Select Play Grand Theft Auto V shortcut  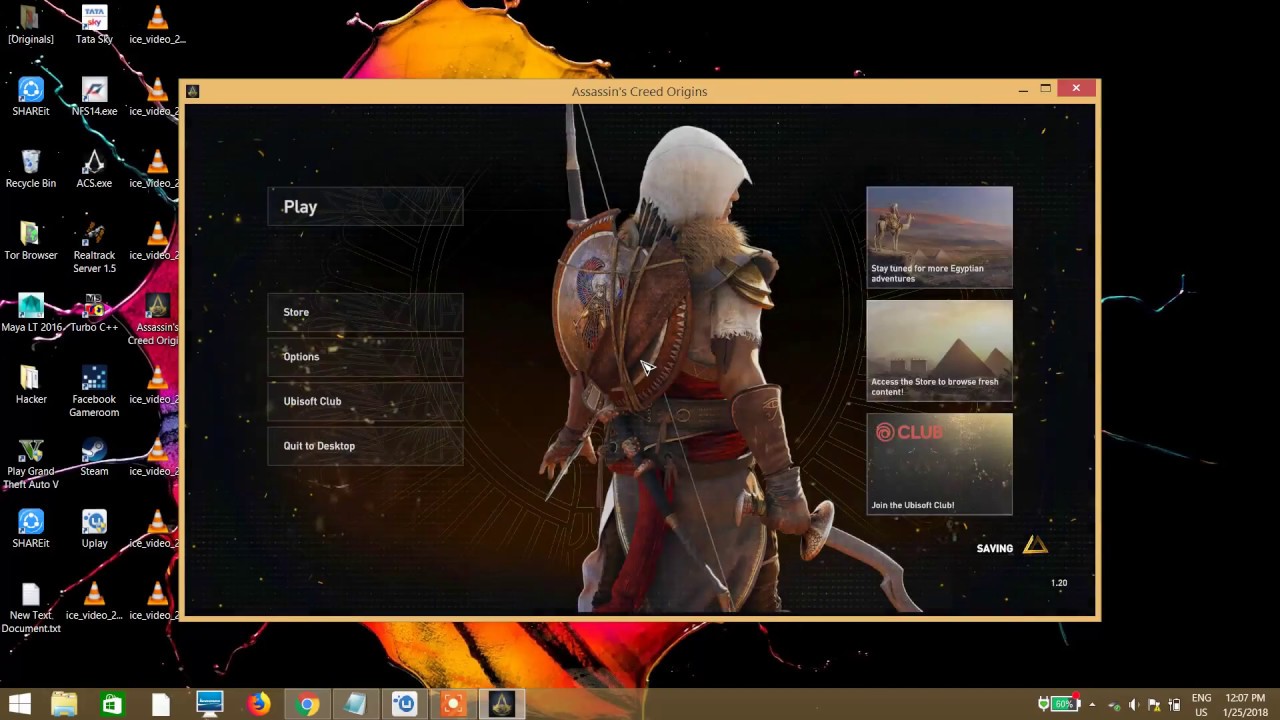pos(31,464)
